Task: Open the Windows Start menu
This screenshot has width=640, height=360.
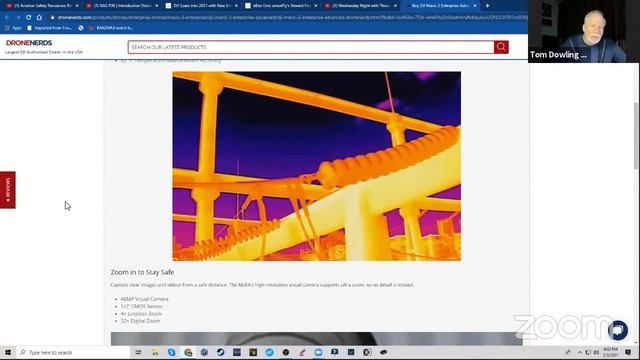Action: pos(8,352)
